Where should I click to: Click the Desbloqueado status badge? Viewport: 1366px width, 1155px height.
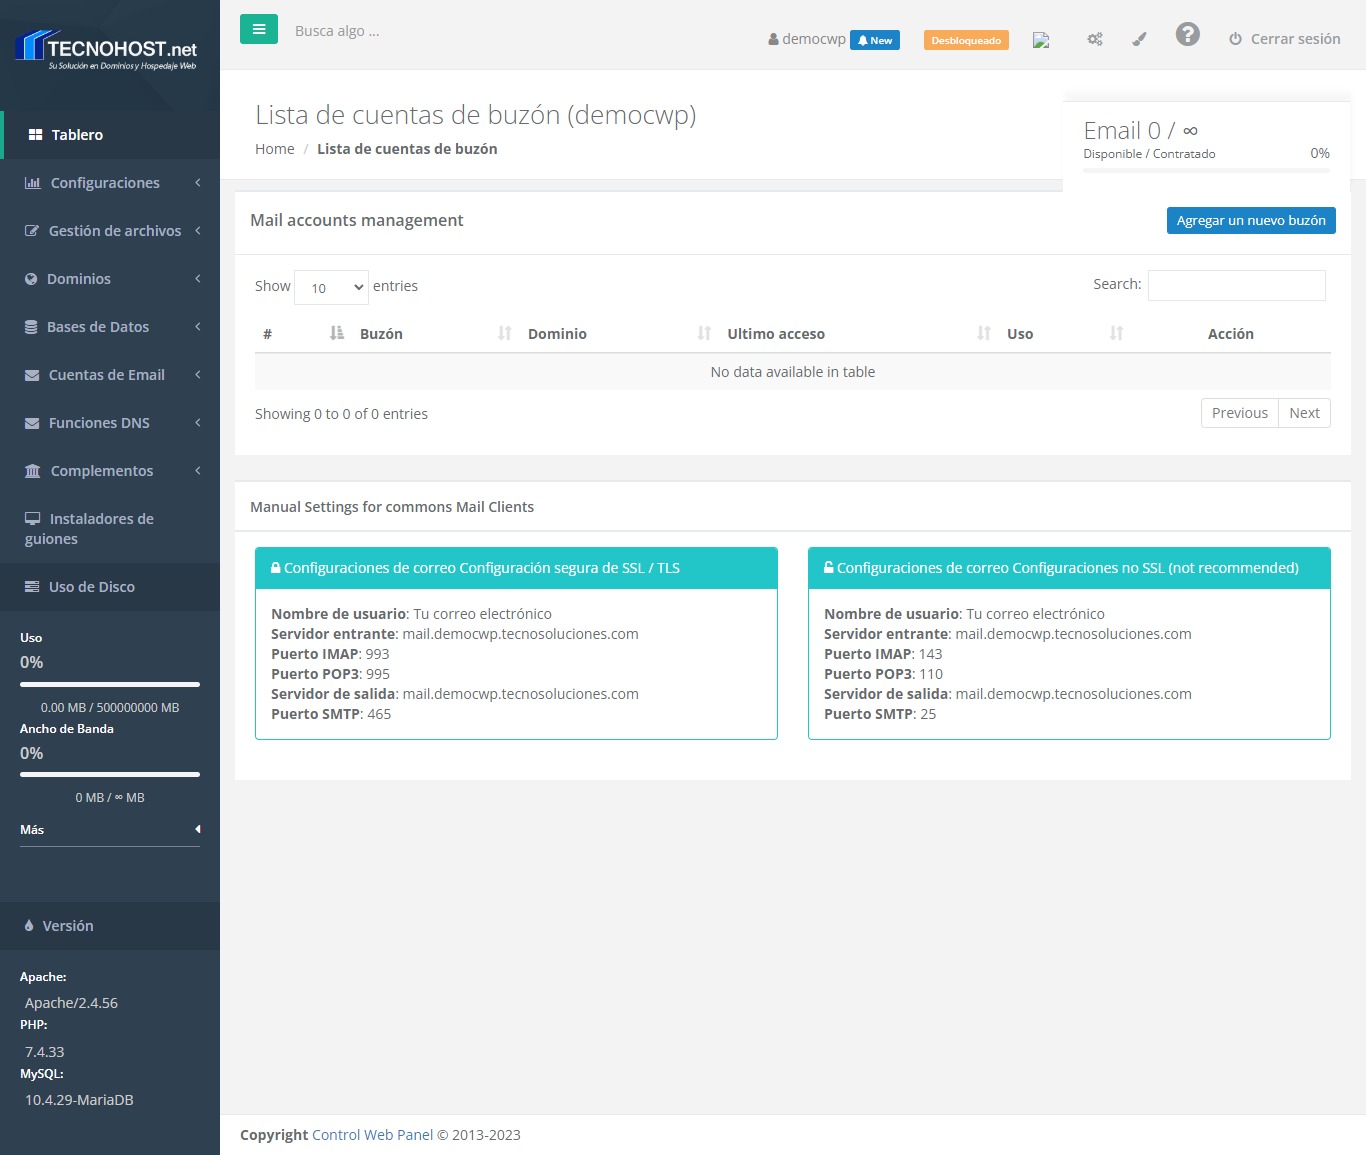[x=965, y=40]
